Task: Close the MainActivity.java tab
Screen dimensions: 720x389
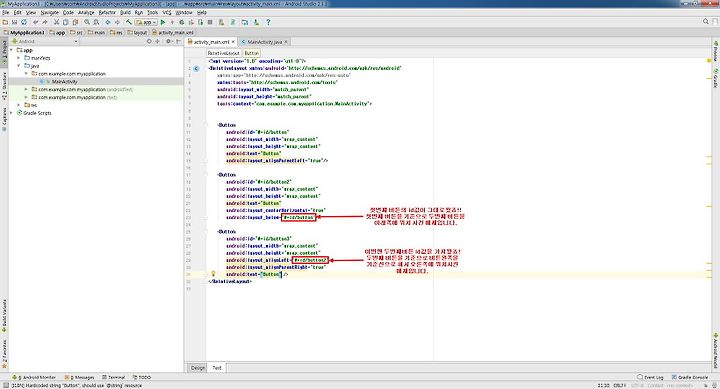Action: pyautogui.click(x=286, y=42)
